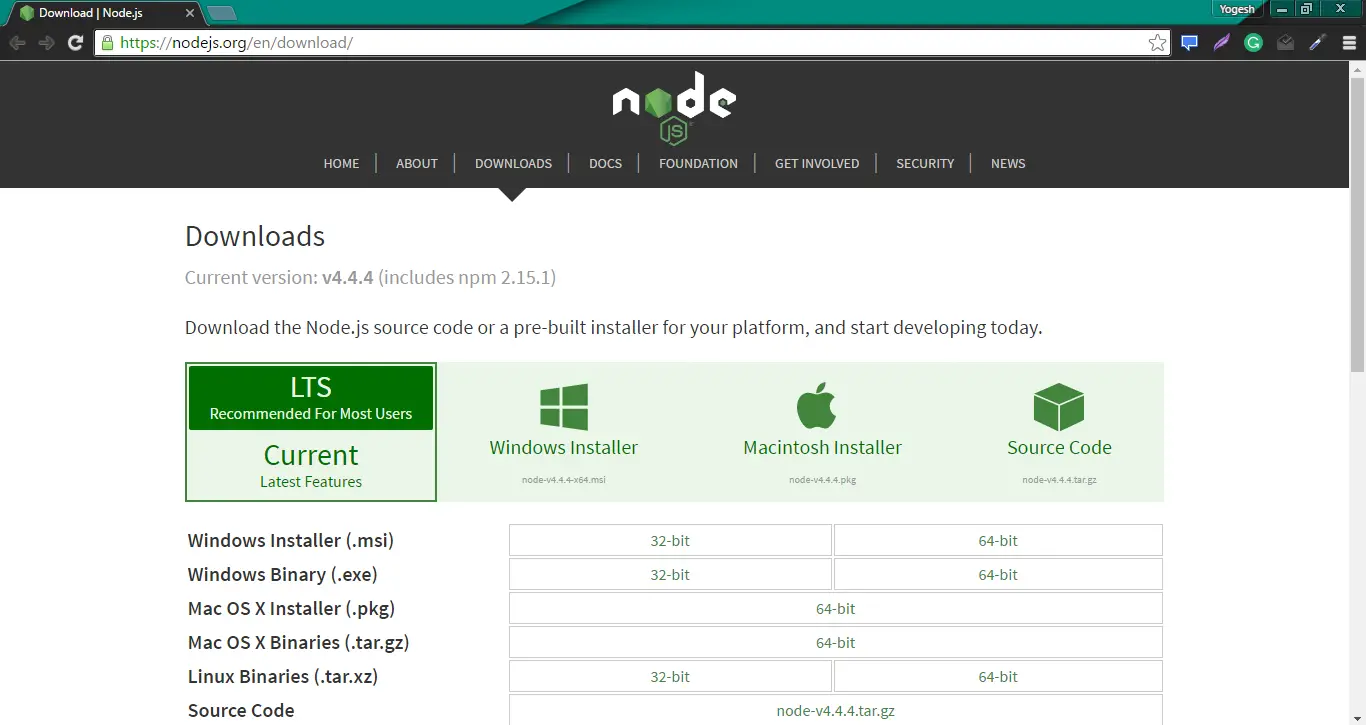1366x725 pixels.
Task: Click the browser Forward arrow
Action: [46, 43]
